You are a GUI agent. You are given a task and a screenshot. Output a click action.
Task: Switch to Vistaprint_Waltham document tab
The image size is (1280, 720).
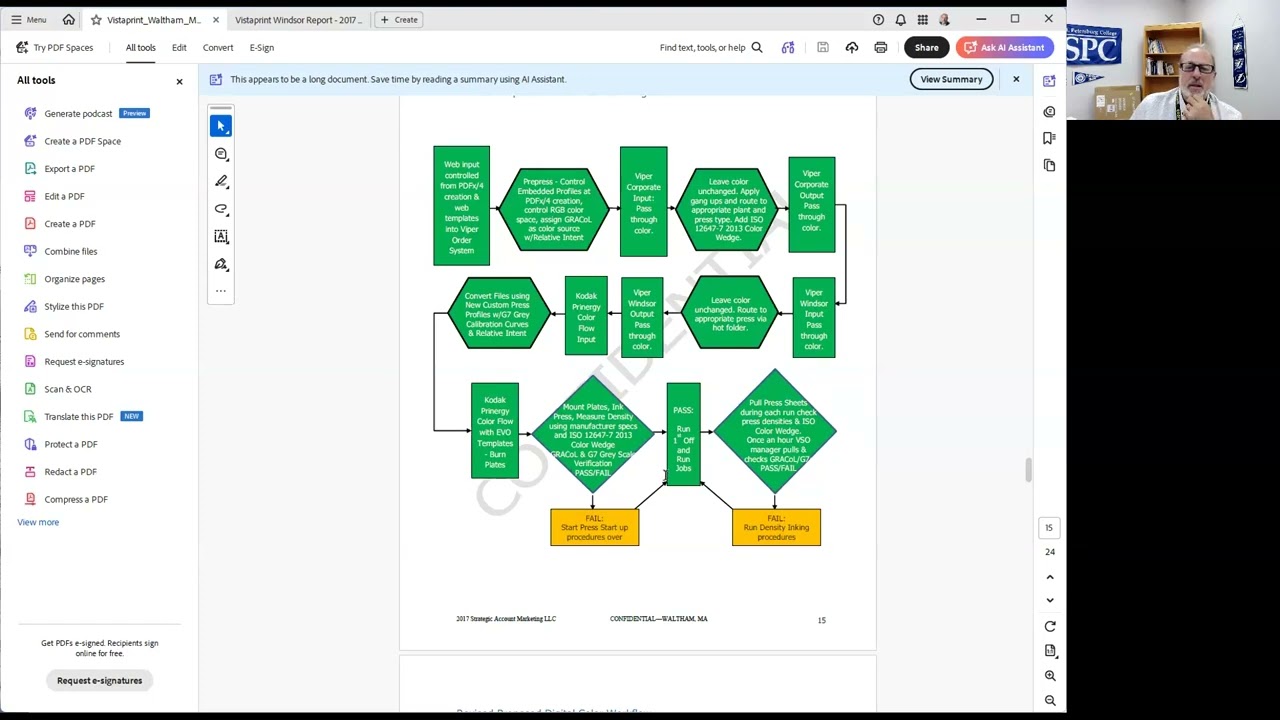[x=153, y=19]
